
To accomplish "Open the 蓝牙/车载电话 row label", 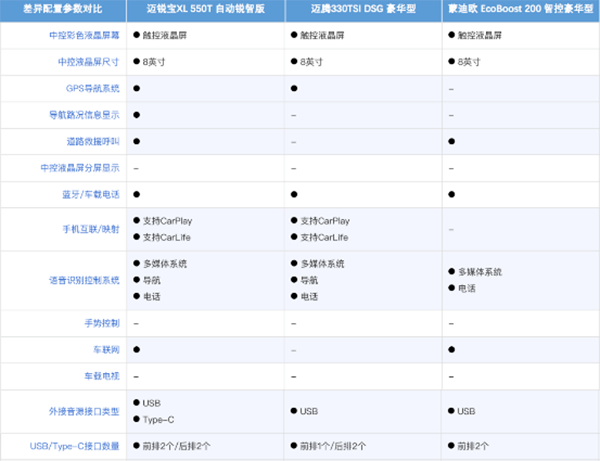I will point(91,194).
